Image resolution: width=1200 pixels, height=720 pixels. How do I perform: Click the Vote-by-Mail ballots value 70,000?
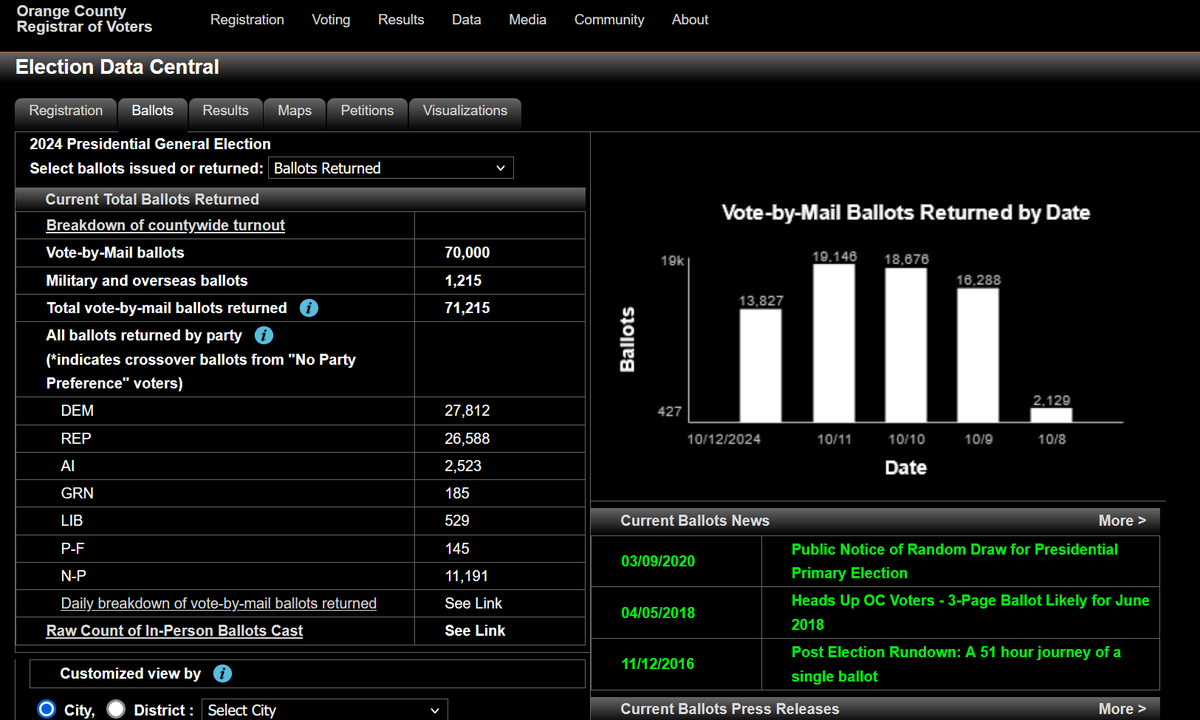467,253
